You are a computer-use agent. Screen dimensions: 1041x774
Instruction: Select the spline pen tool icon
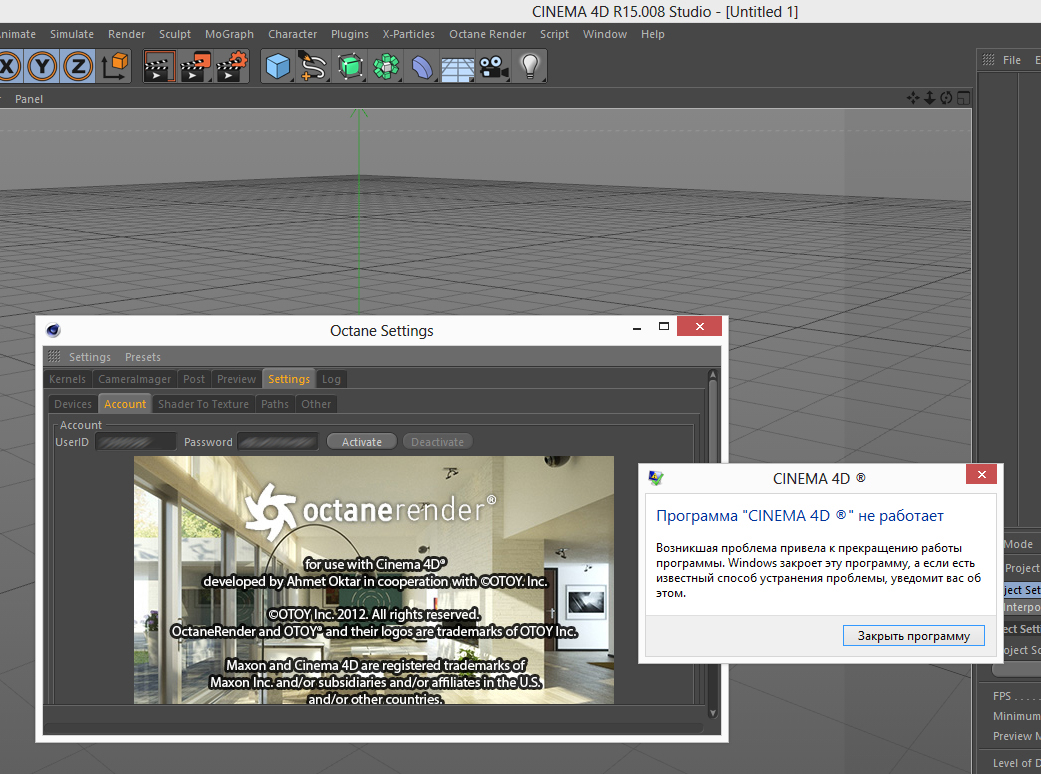(313, 66)
